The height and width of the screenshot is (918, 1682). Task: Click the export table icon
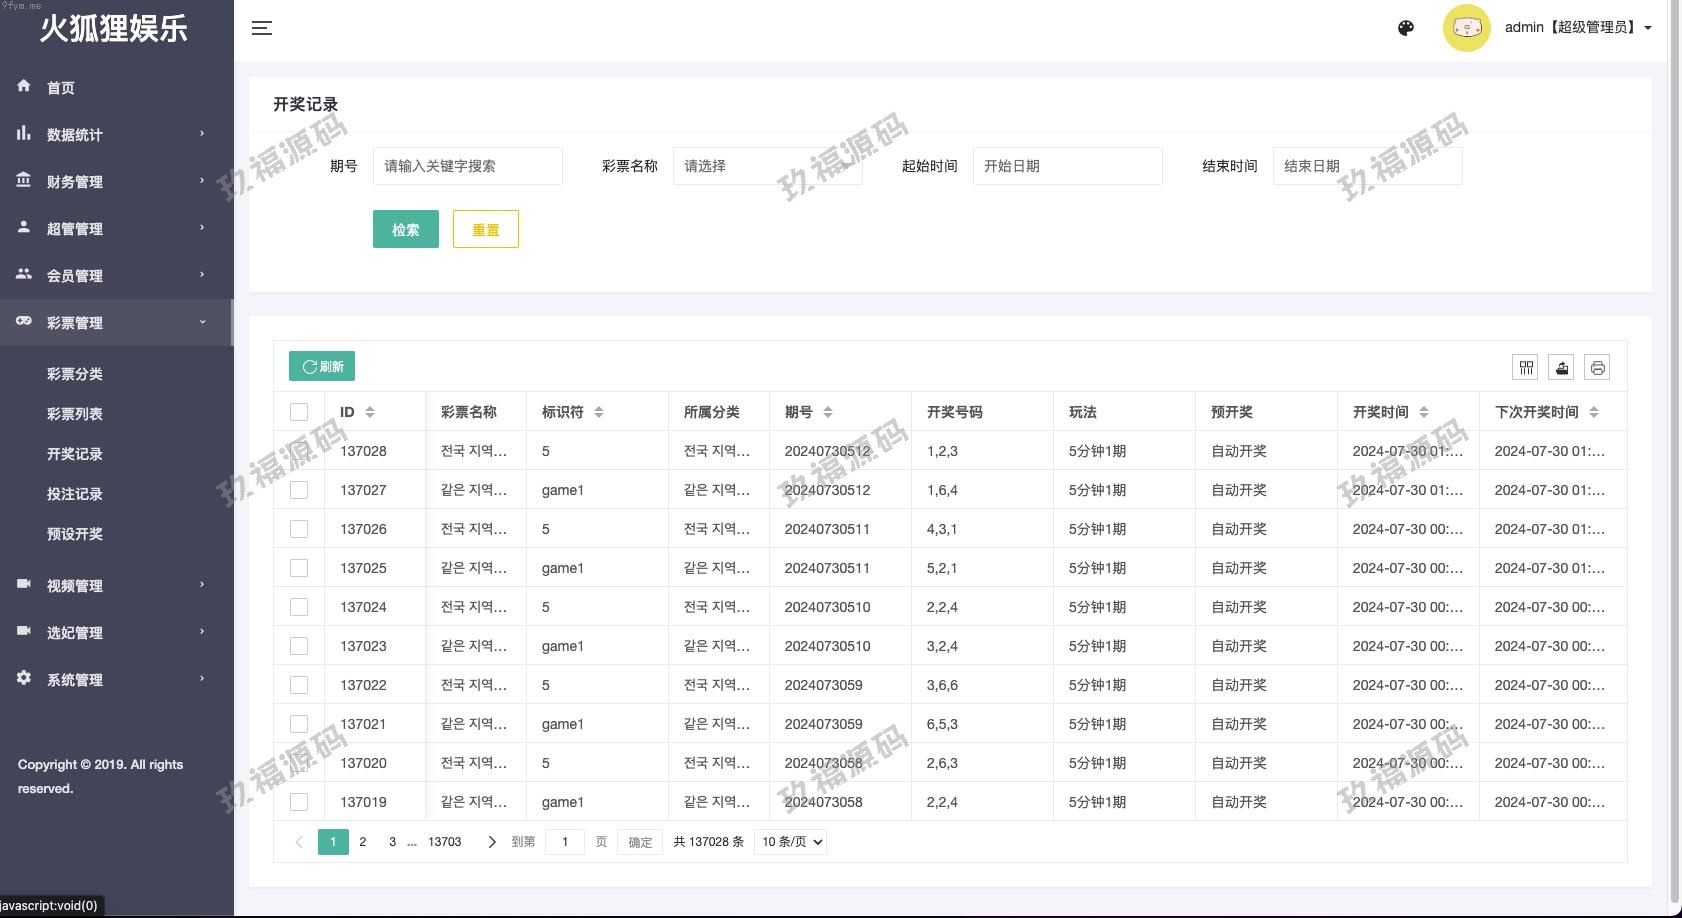[1562, 368]
